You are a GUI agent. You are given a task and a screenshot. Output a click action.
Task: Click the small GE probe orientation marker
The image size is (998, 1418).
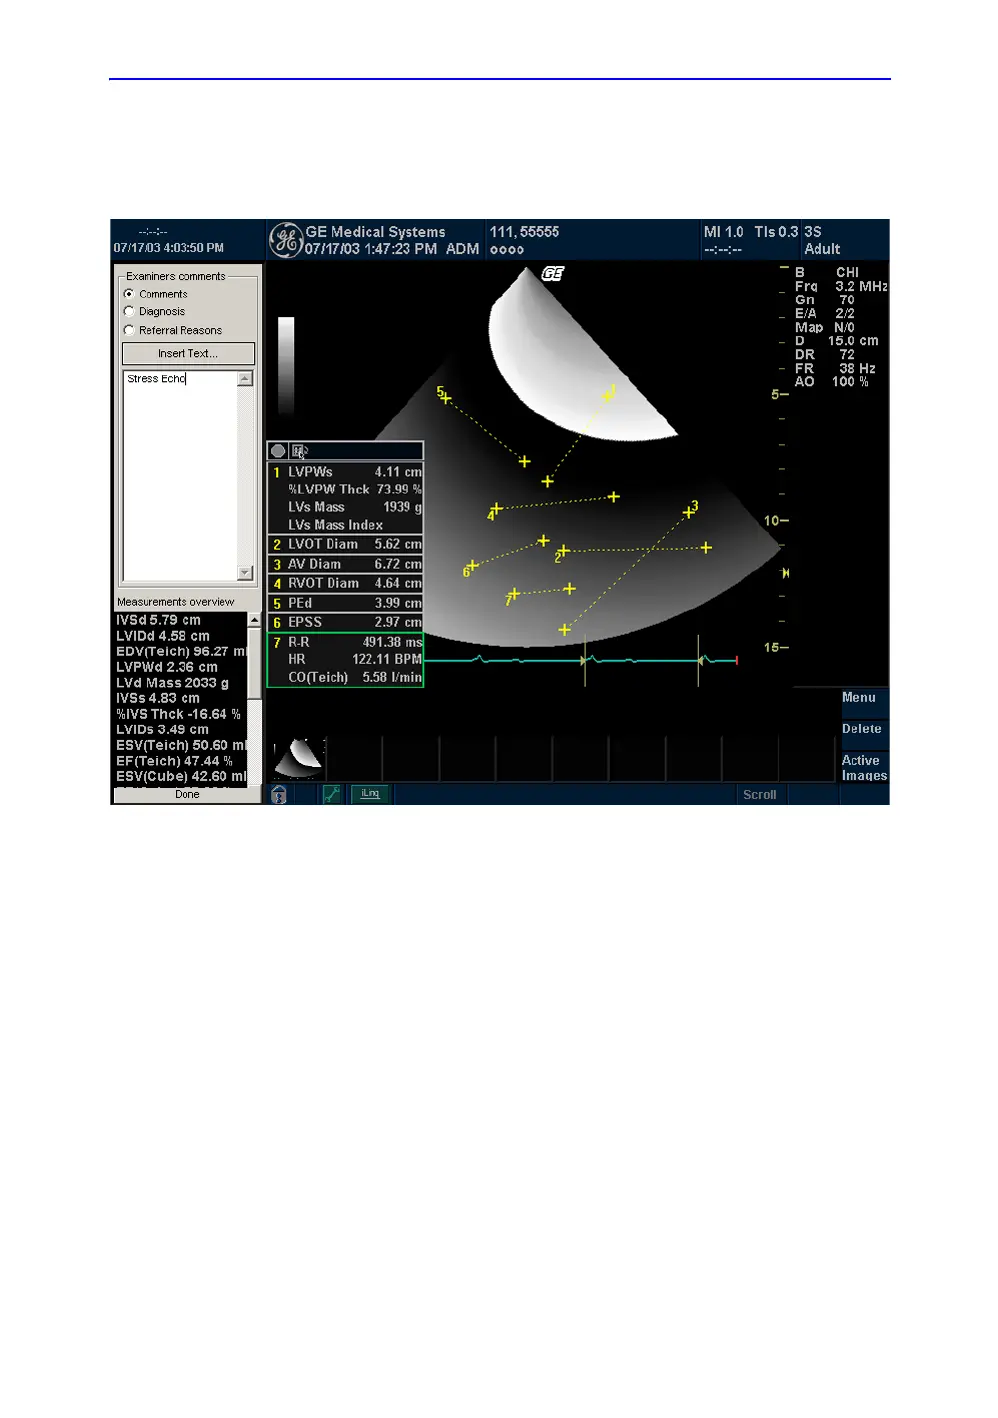click(553, 273)
